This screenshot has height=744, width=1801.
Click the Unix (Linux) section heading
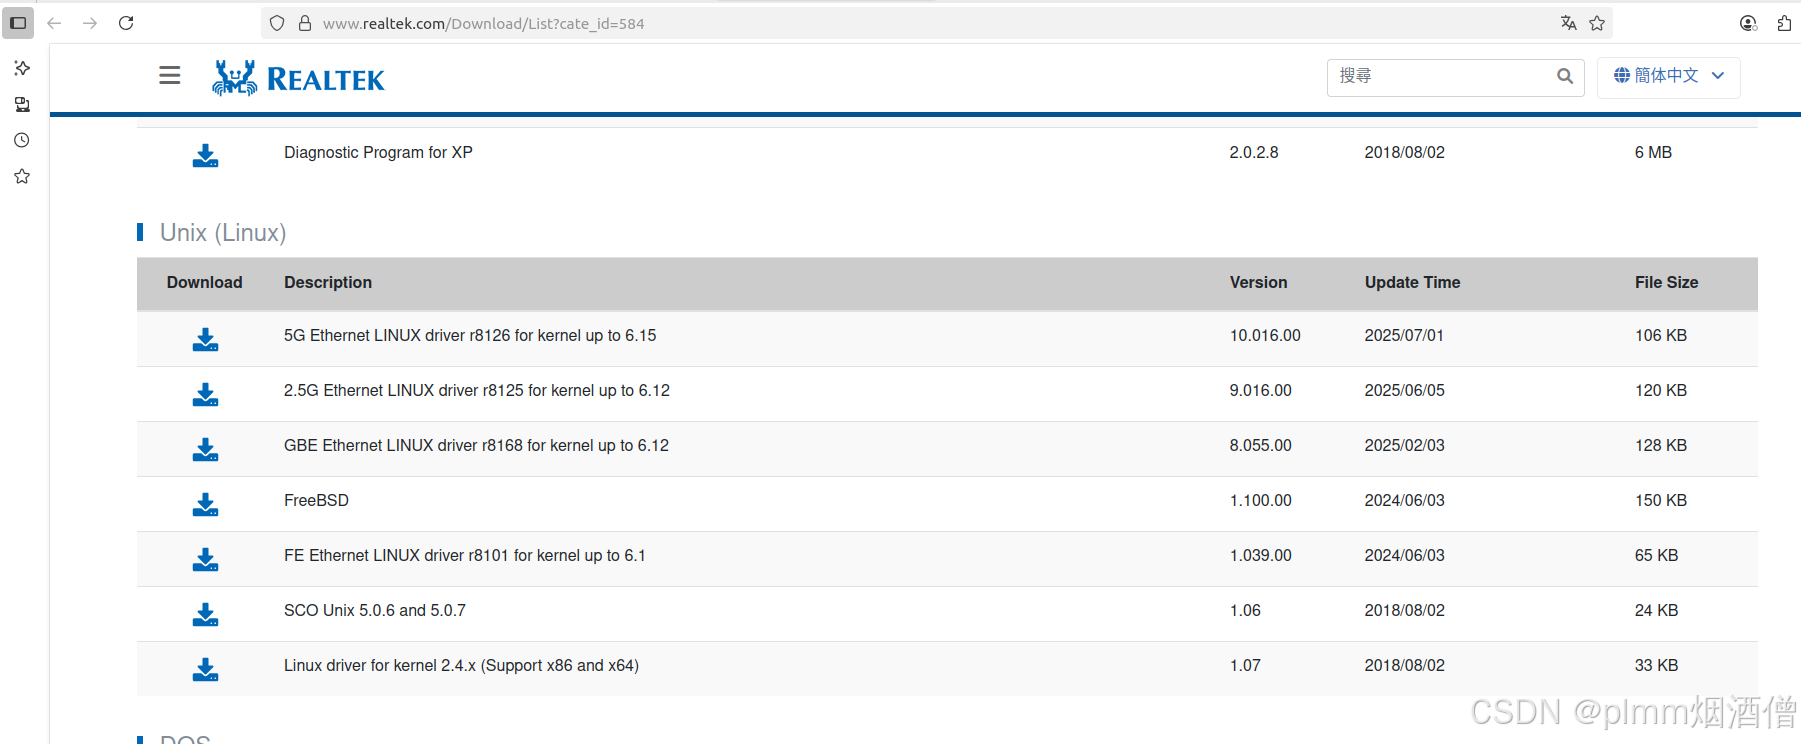click(223, 233)
